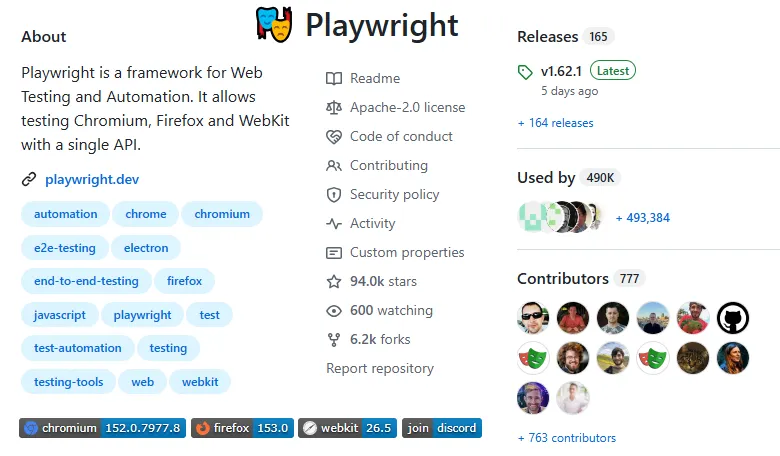The height and width of the screenshot is (456, 780).
Task: Select the test topic tag
Action: [209, 315]
